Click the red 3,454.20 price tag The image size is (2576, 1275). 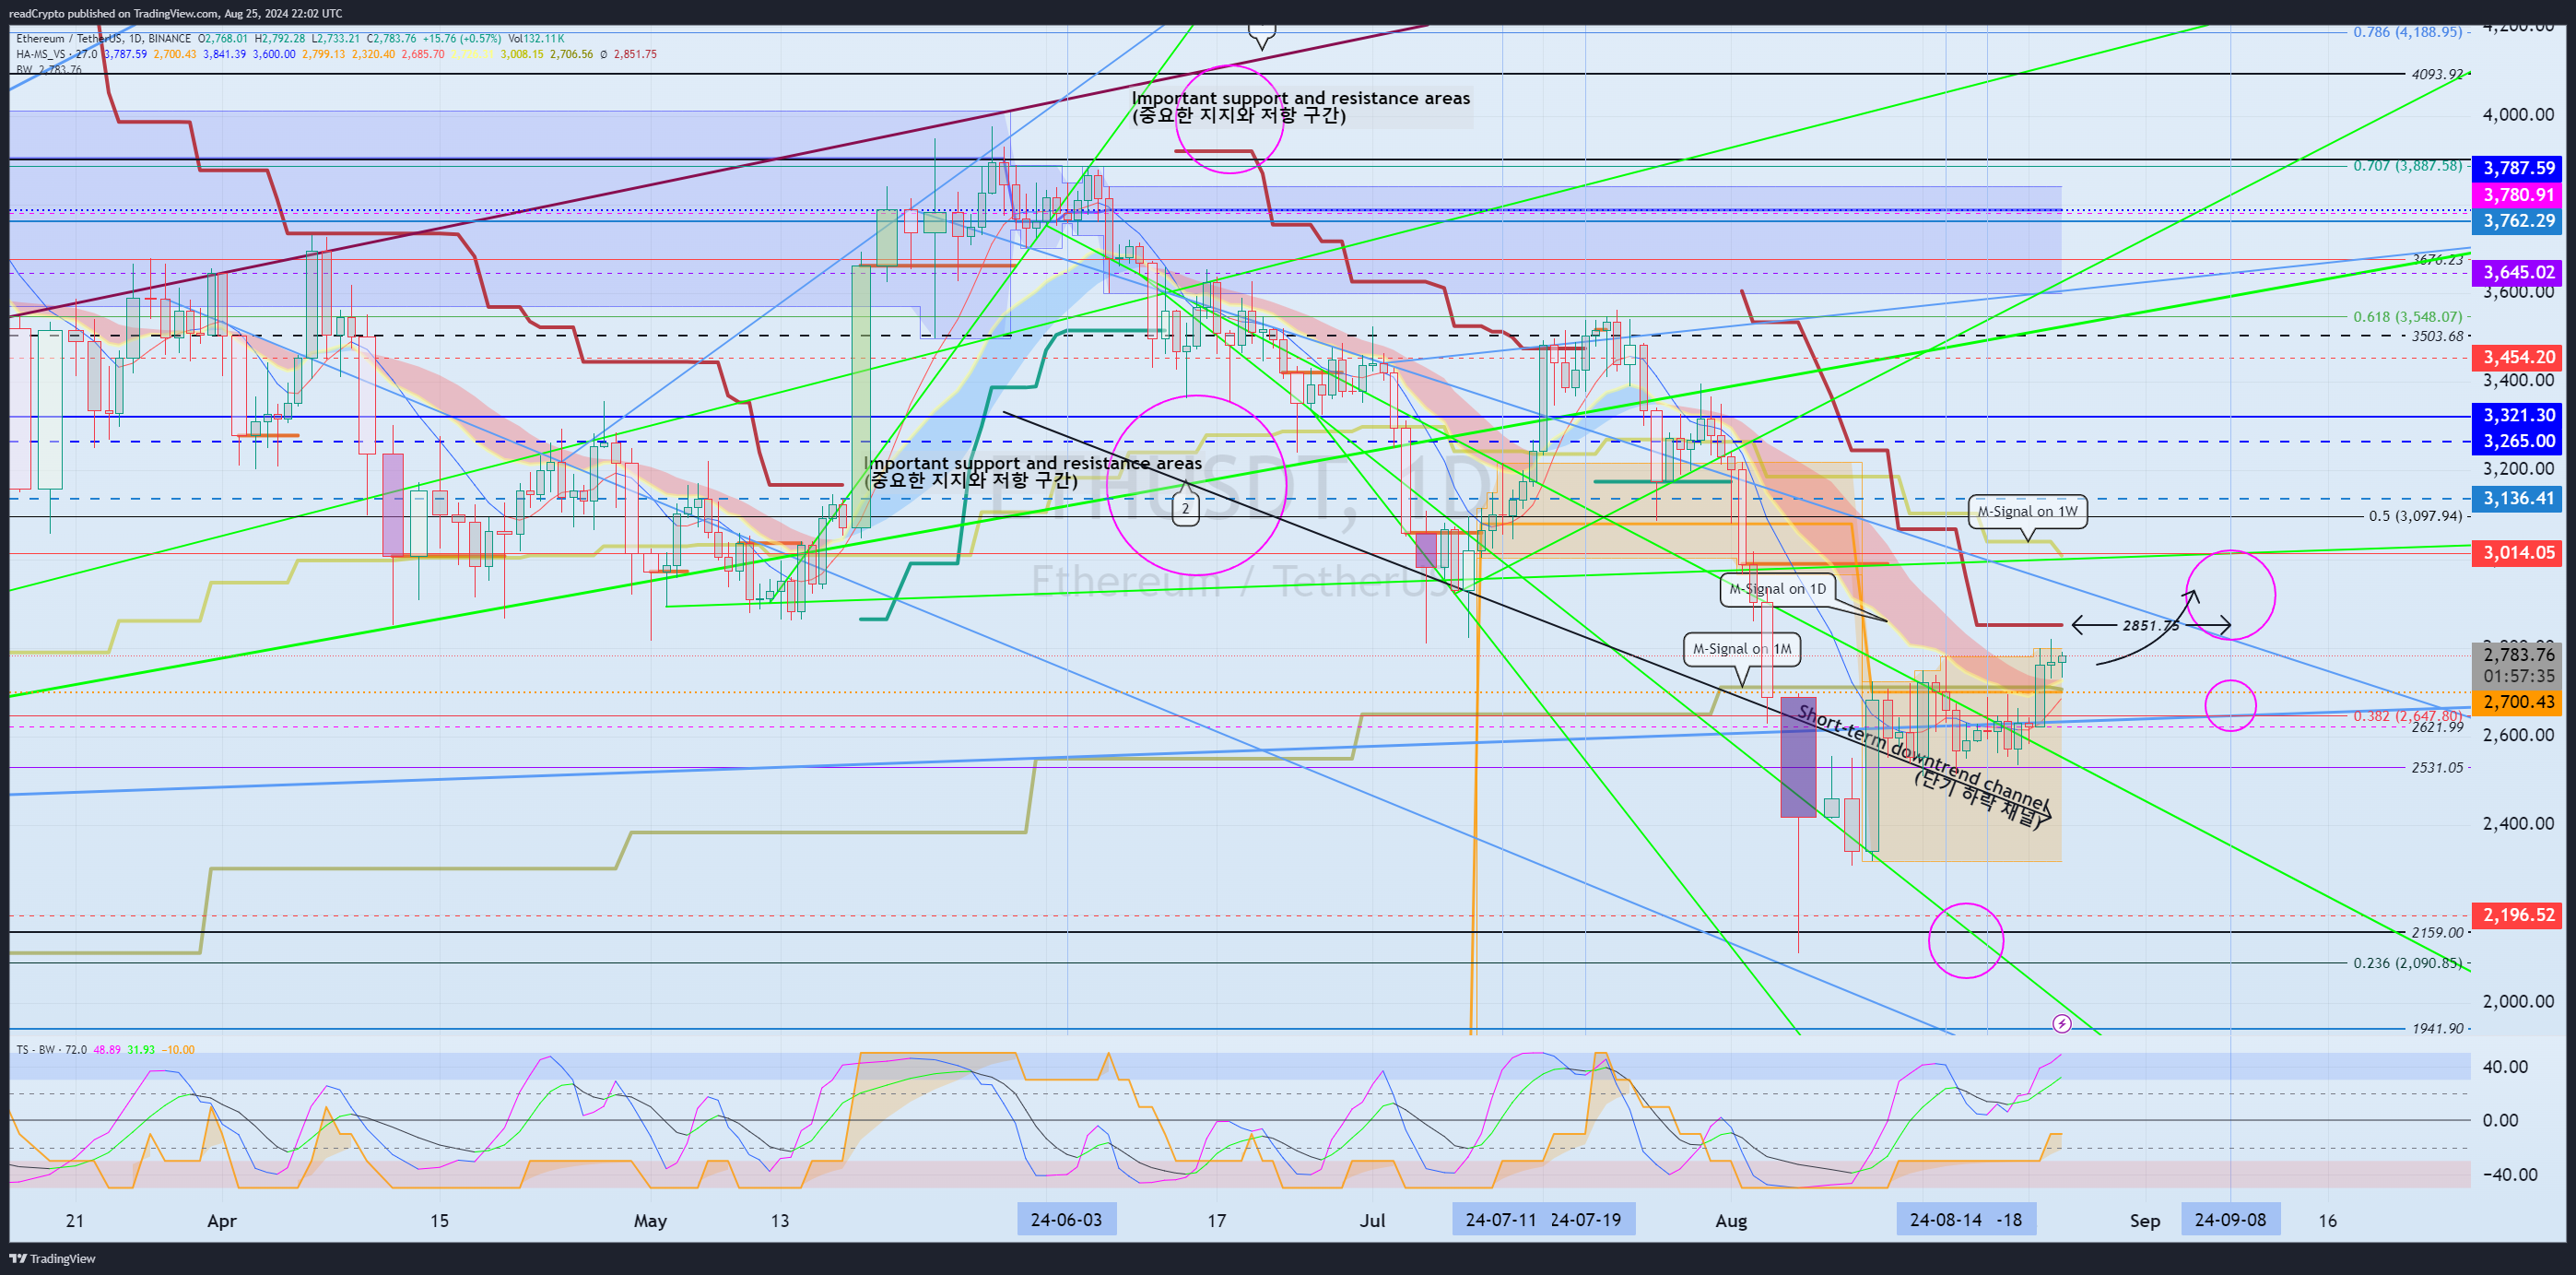tap(2517, 357)
